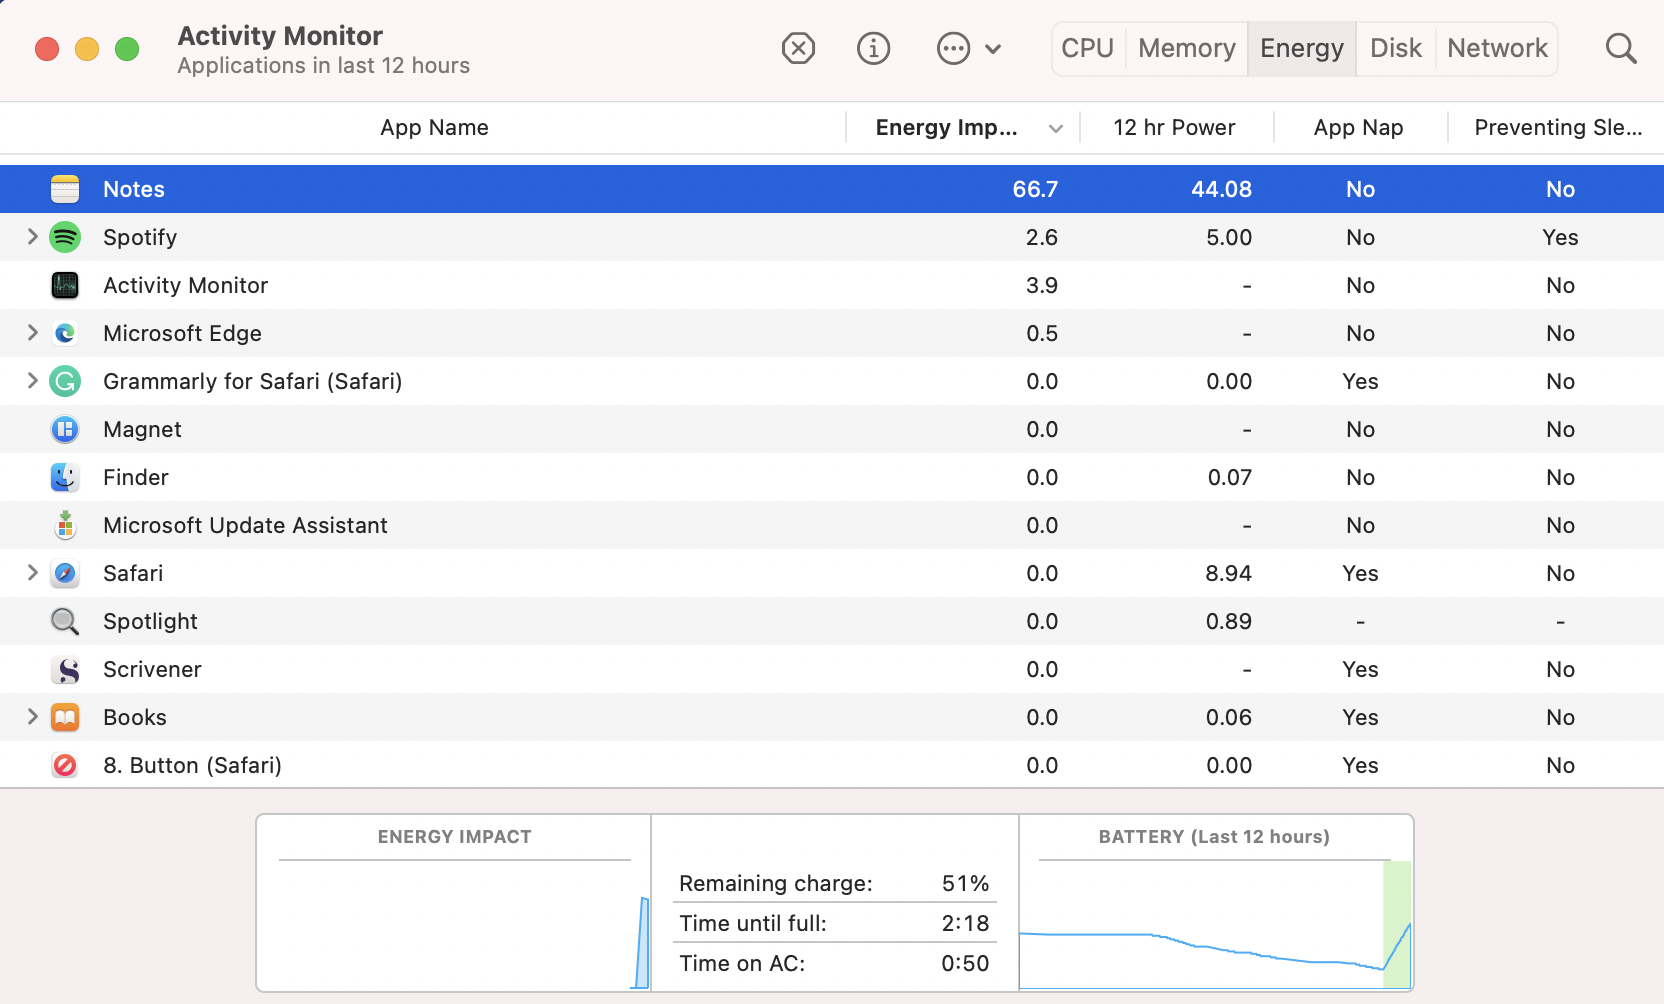1664x1004 pixels.
Task: Click Notes 12 hr power value 44.08
Action: pos(1221,189)
